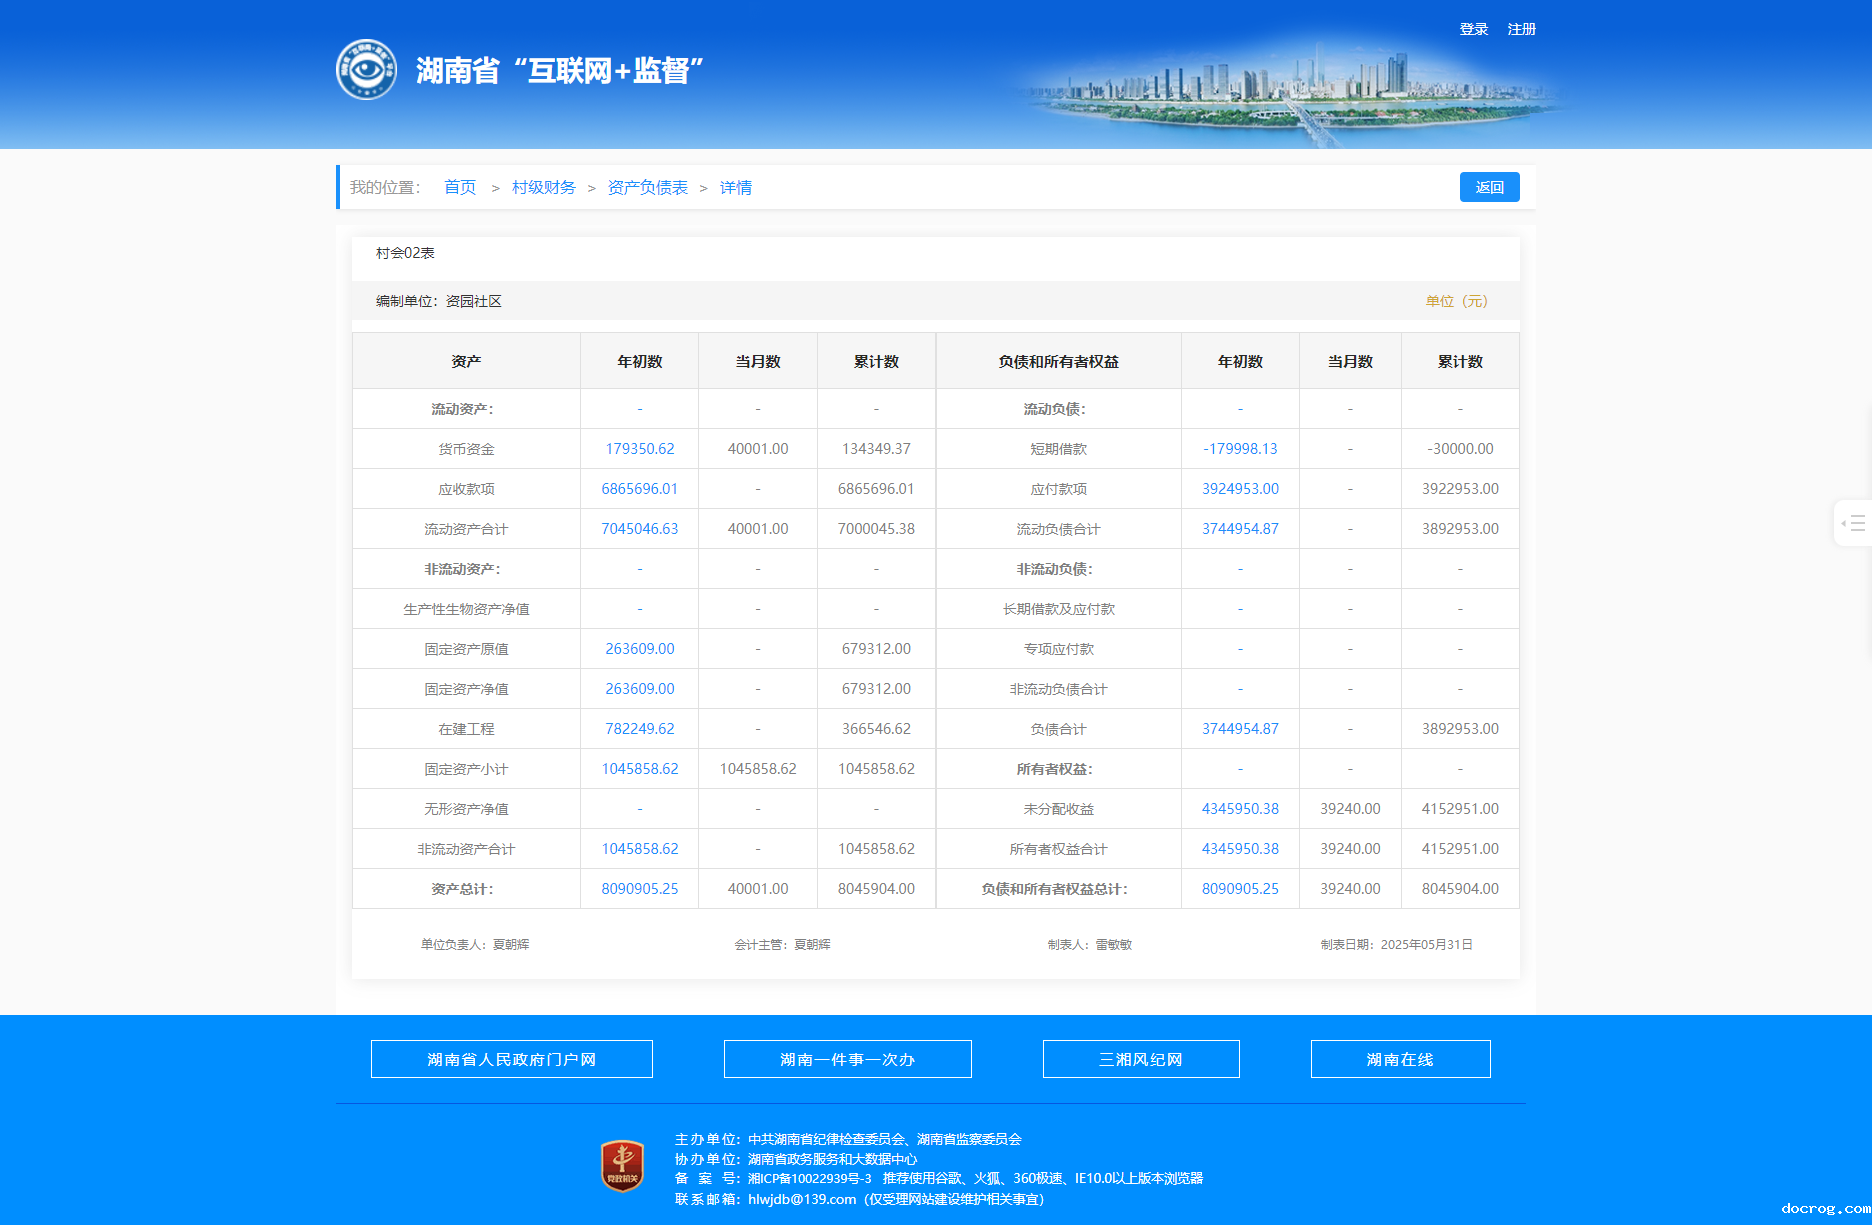Select the 详情 breadcrumb item
Viewport: 1872px width, 1225px height.
click(735, 187)
